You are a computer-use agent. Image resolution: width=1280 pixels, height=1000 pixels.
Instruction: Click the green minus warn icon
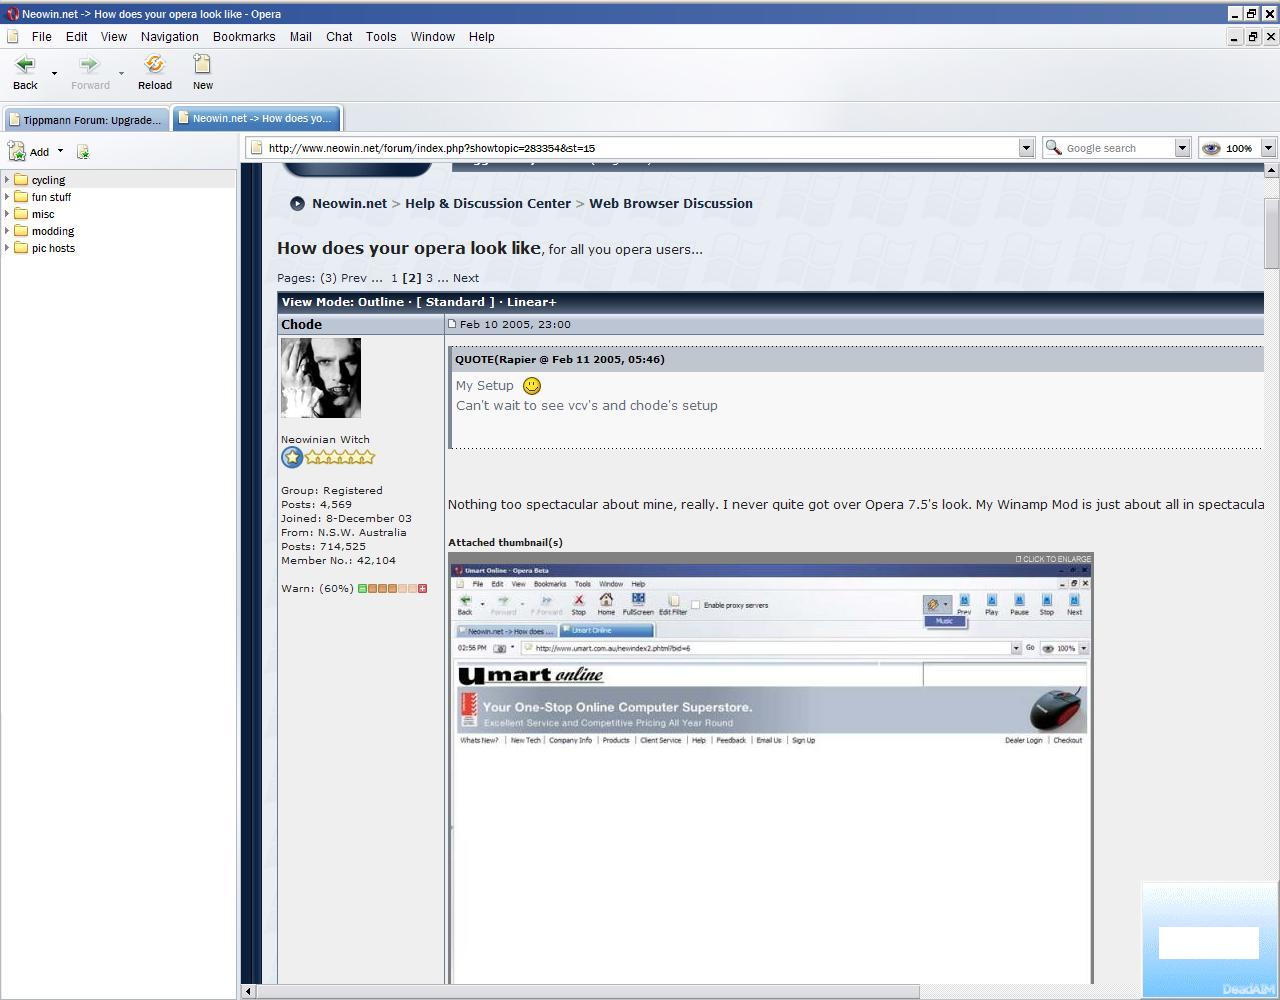(x=362, y=589)
